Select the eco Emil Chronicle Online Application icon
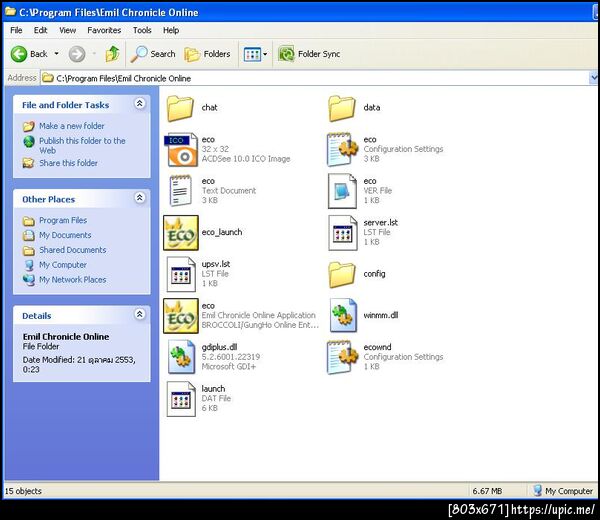 coord(181,316)
